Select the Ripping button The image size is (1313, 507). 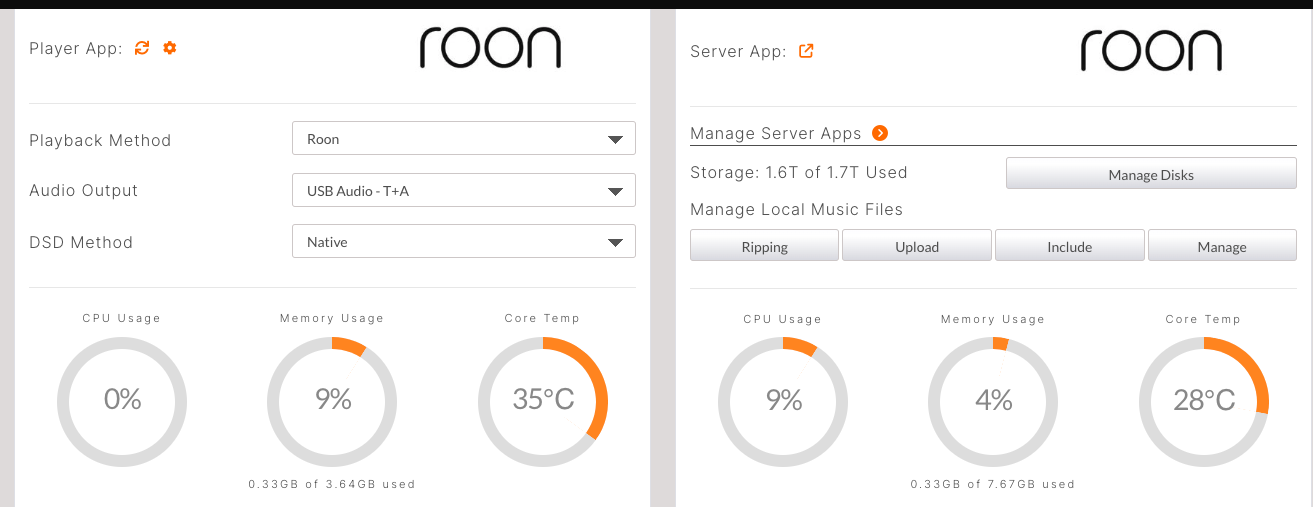pos(765,246)
